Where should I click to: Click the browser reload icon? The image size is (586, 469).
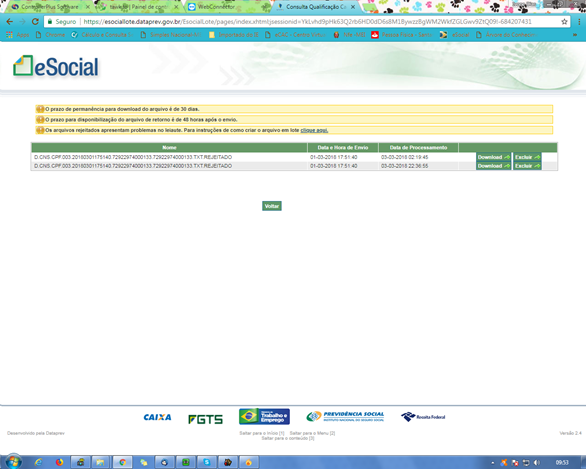(35, 22)
